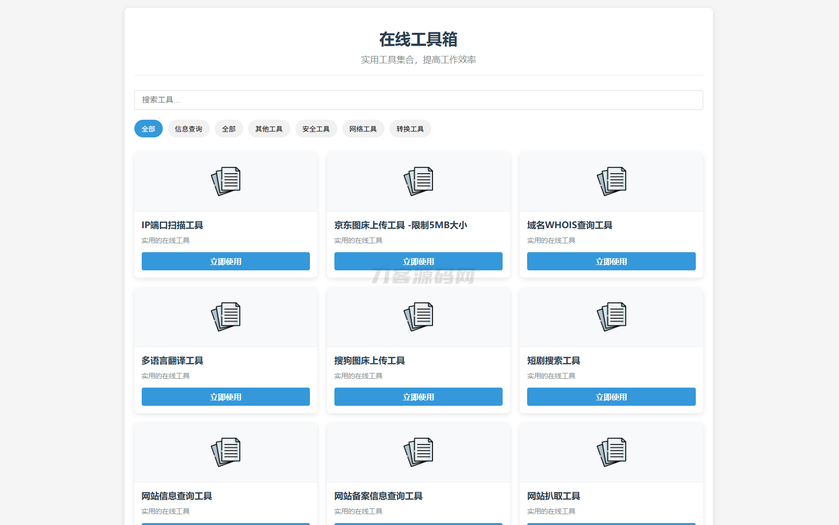The height and width of the screenshot is (525, 839).
Task: Select the 安全工具 category filter
Action: (x=316, y=129)
